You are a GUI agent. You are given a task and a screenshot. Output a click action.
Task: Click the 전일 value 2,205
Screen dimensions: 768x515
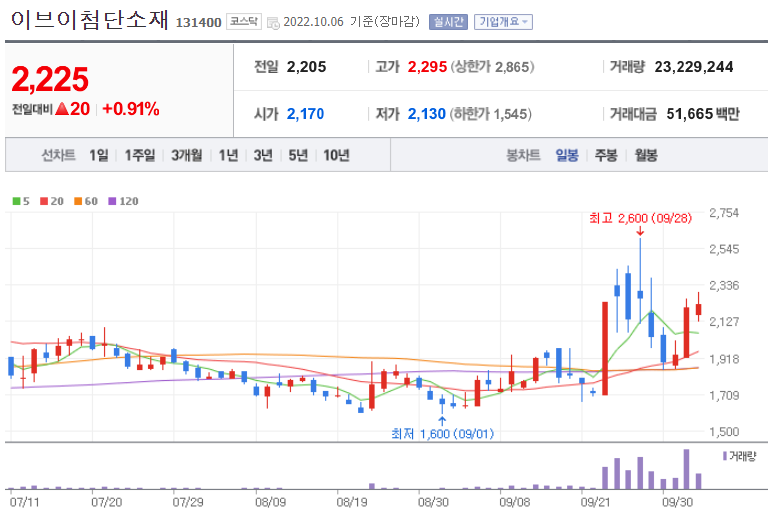(306, 67)
